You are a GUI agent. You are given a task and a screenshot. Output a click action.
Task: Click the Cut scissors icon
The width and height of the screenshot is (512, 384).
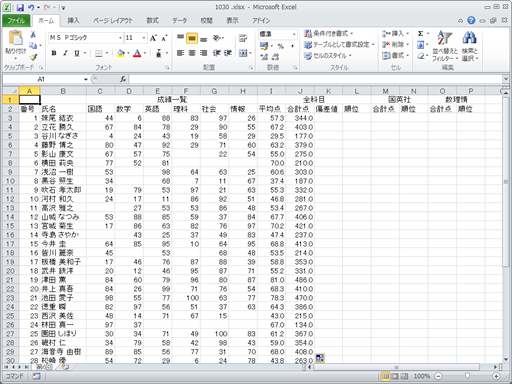click(x=33, y=34)
